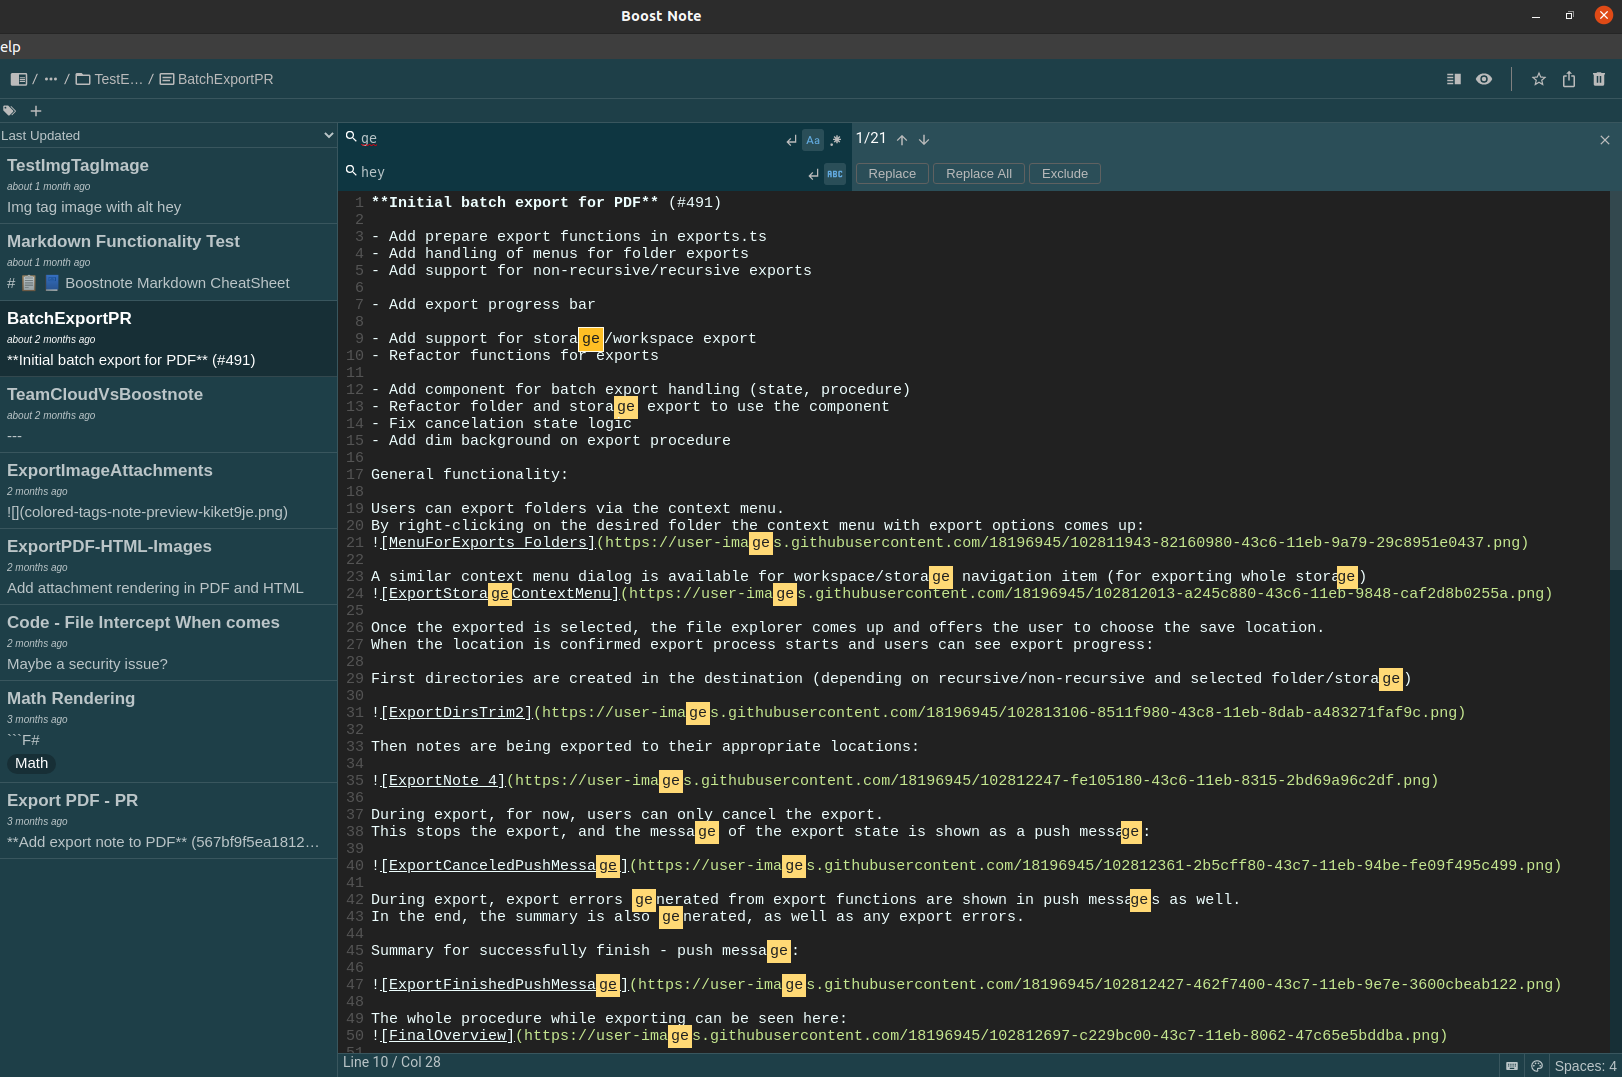The height and width of the screenshot is (1077, 1622).
Task: Open the ExportImageAttachments note
Action: [x=168, y=491]
